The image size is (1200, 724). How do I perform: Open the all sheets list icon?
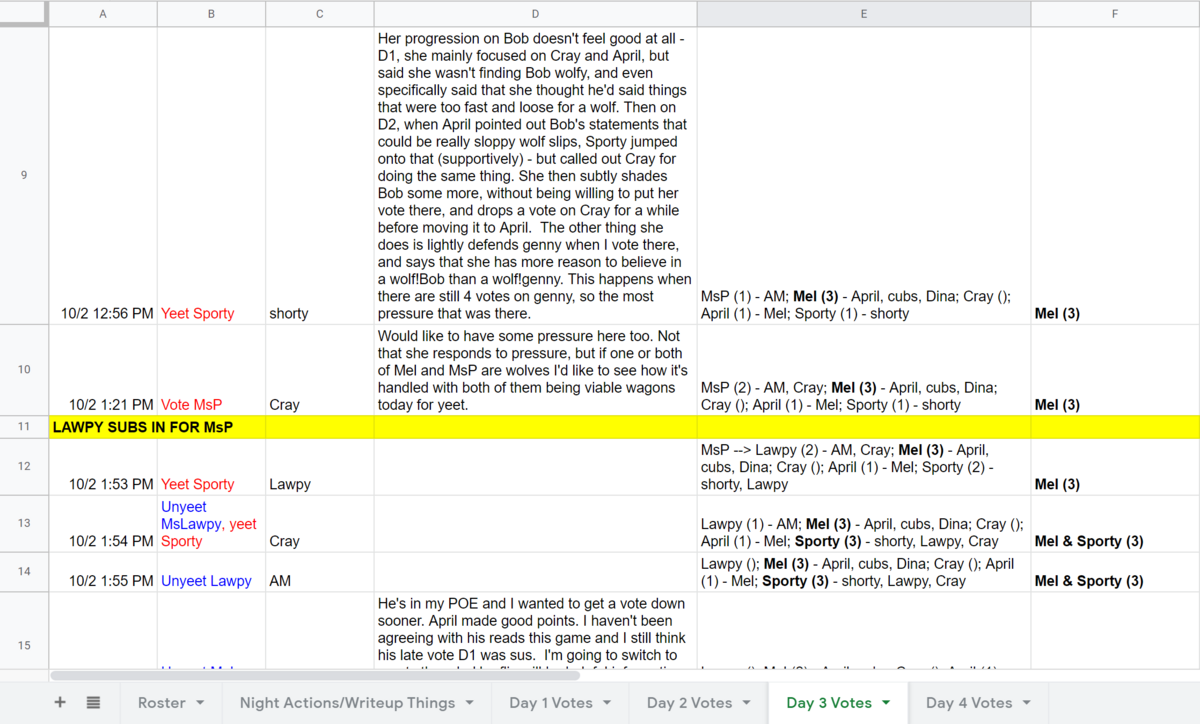93,703
